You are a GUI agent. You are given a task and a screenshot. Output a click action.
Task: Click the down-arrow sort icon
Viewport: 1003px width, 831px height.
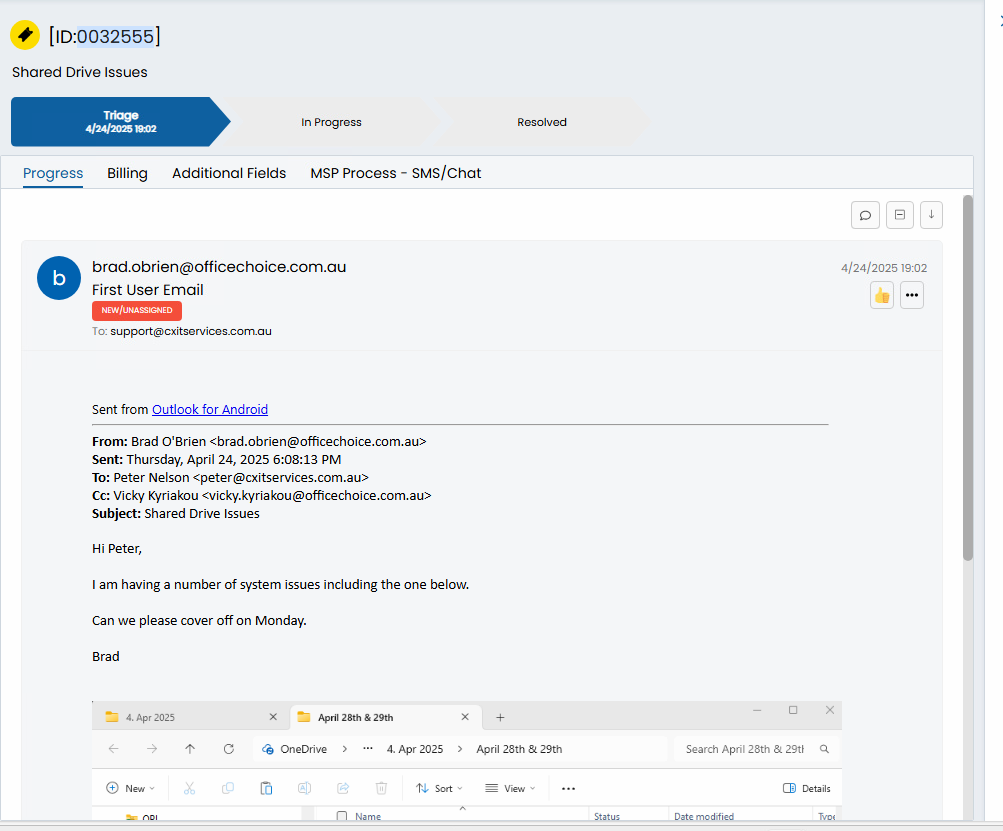point(931,215)
